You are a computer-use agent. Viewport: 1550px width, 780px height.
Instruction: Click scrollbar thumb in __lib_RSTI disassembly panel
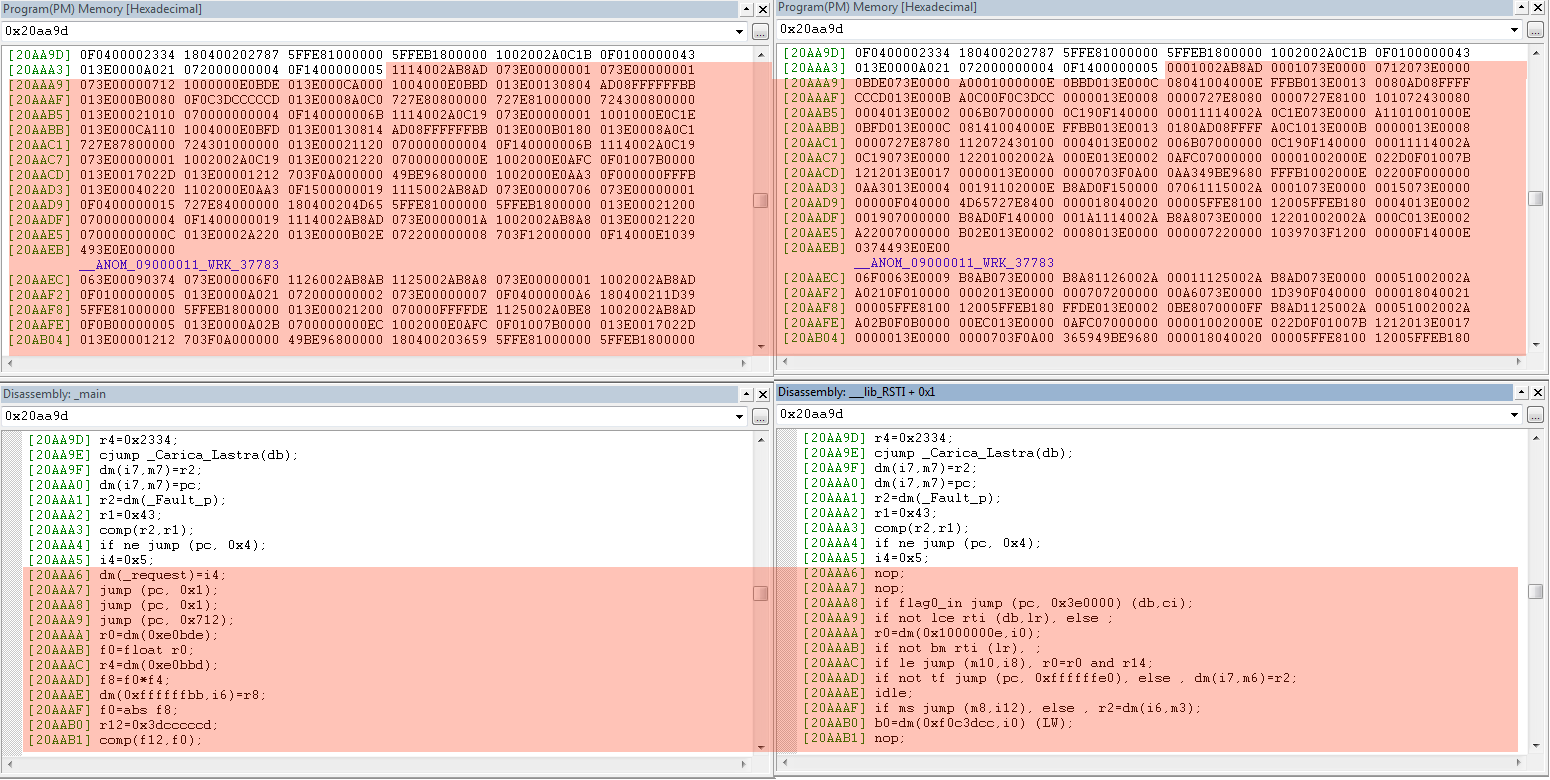coord(1536,592)
